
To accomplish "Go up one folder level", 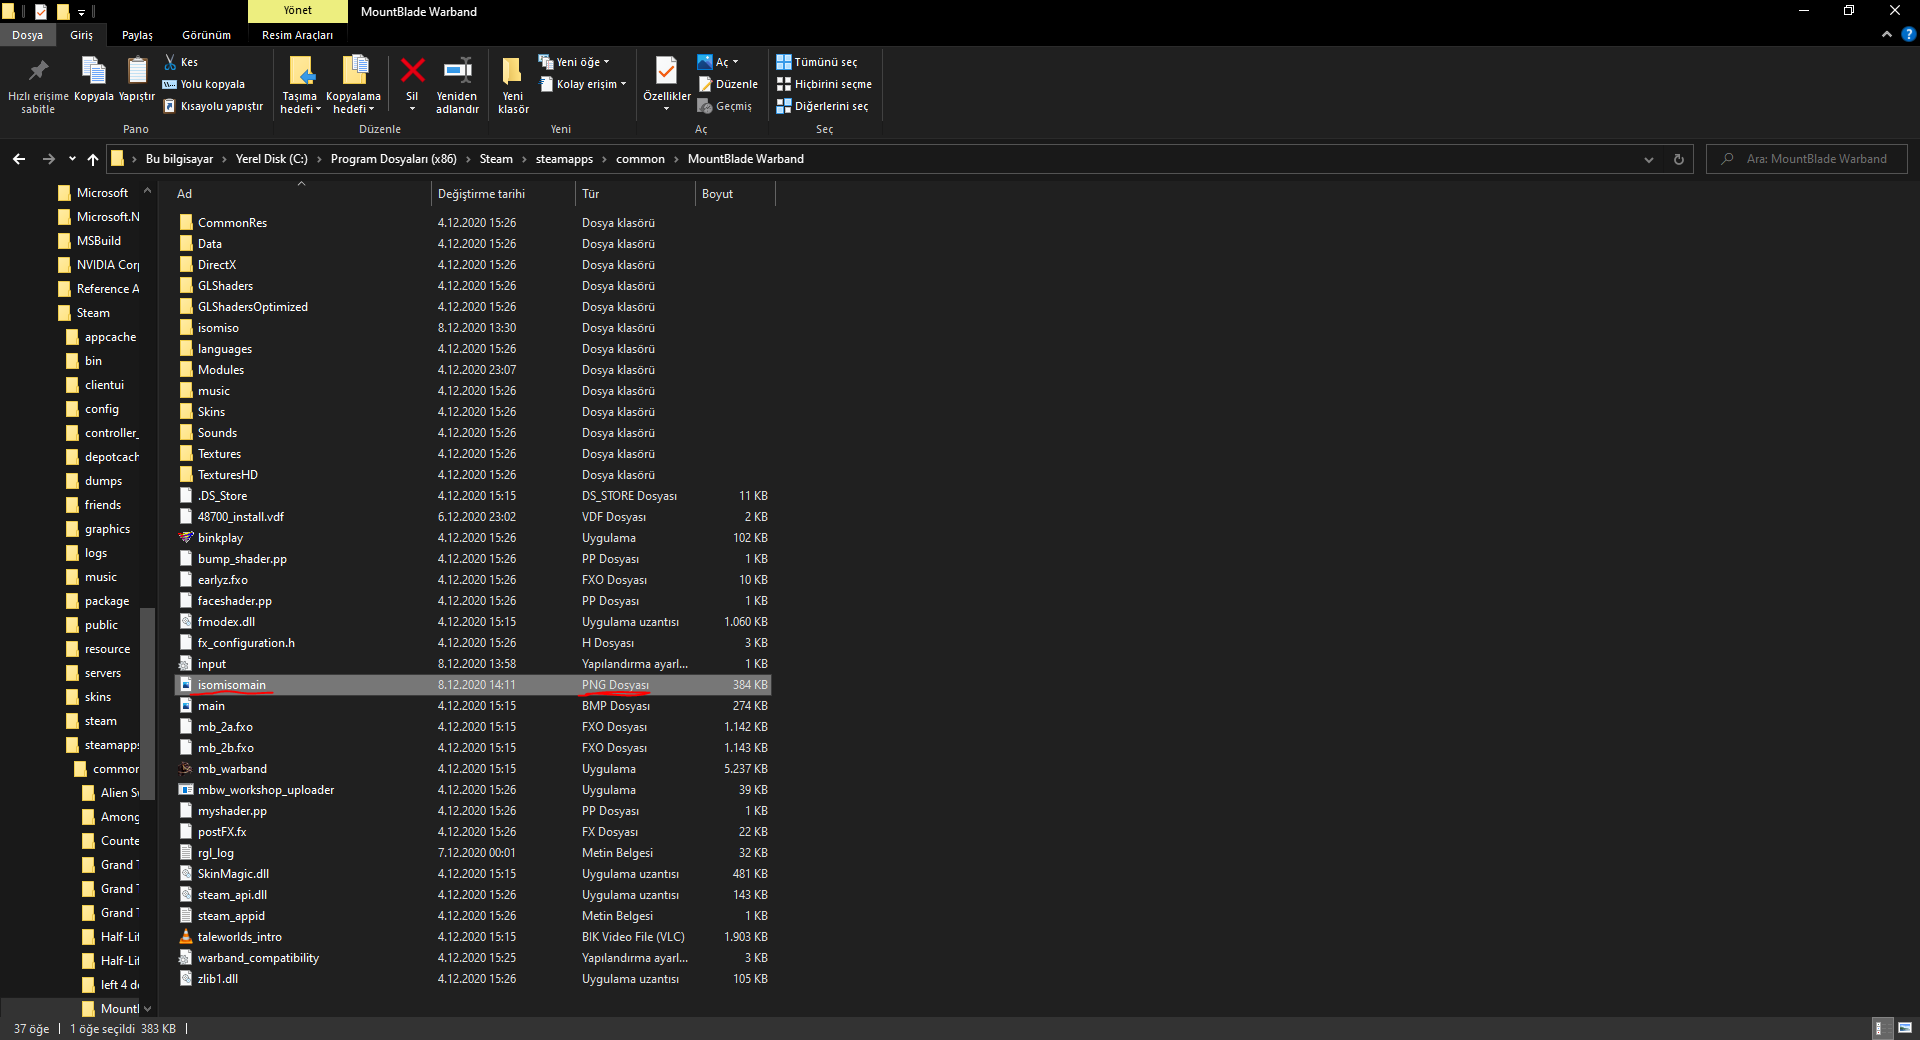I will (93, 159).
